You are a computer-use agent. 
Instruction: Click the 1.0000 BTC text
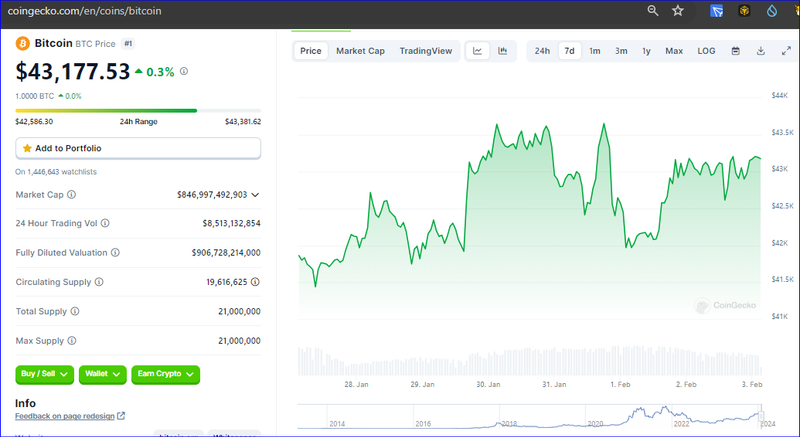(x=35, y=96)
